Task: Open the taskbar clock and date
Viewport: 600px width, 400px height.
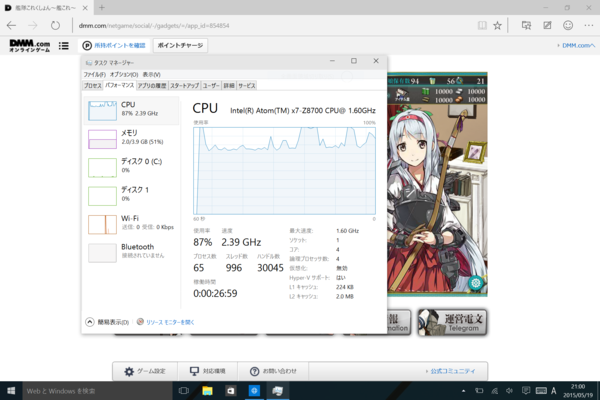Action: [x=578, y=391]
